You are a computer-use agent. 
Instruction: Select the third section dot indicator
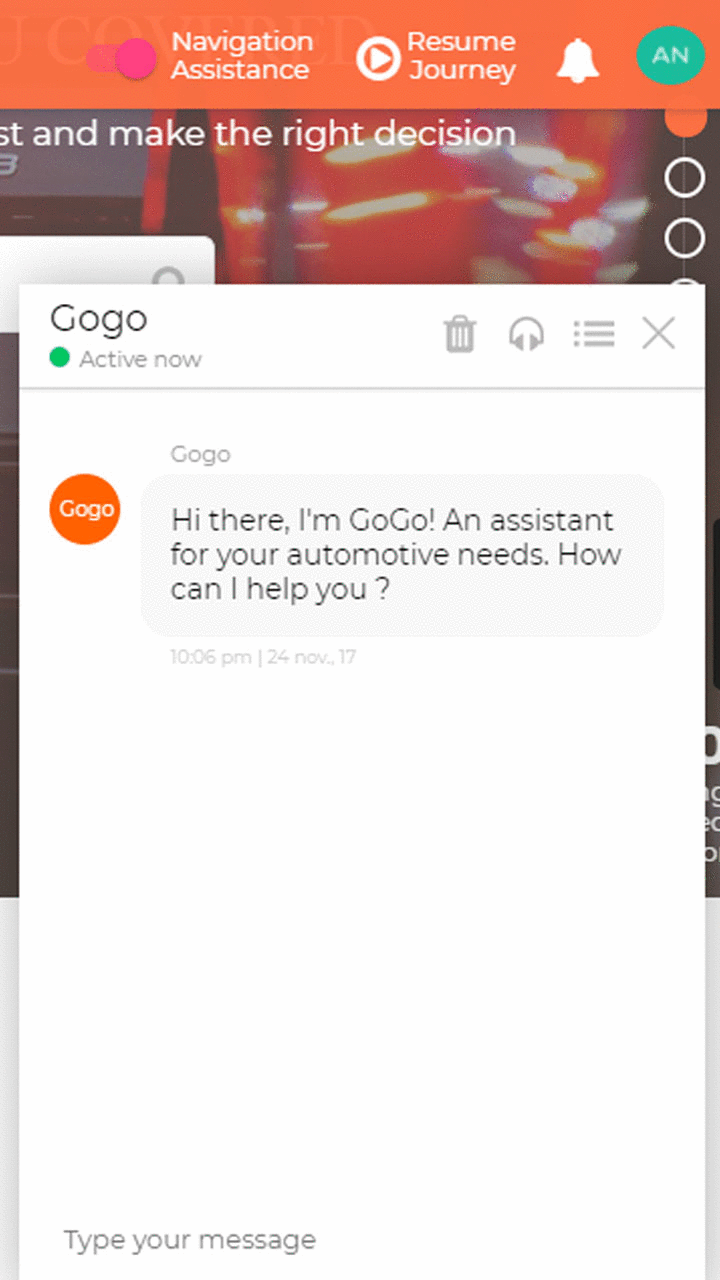click(685, 238)
